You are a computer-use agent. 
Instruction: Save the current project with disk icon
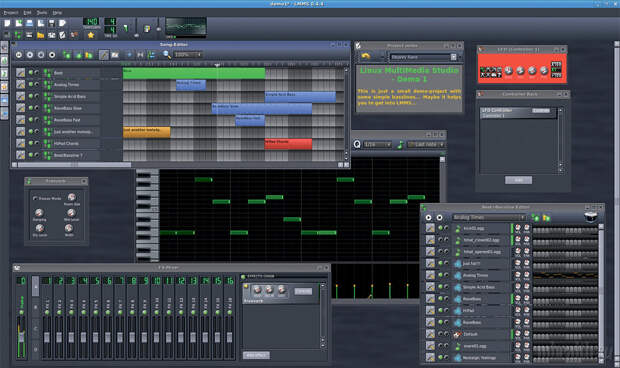(52, 23)
